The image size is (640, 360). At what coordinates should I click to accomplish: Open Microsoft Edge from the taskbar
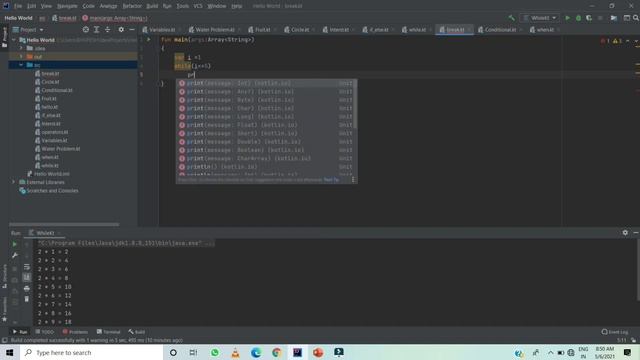point(256,352)
